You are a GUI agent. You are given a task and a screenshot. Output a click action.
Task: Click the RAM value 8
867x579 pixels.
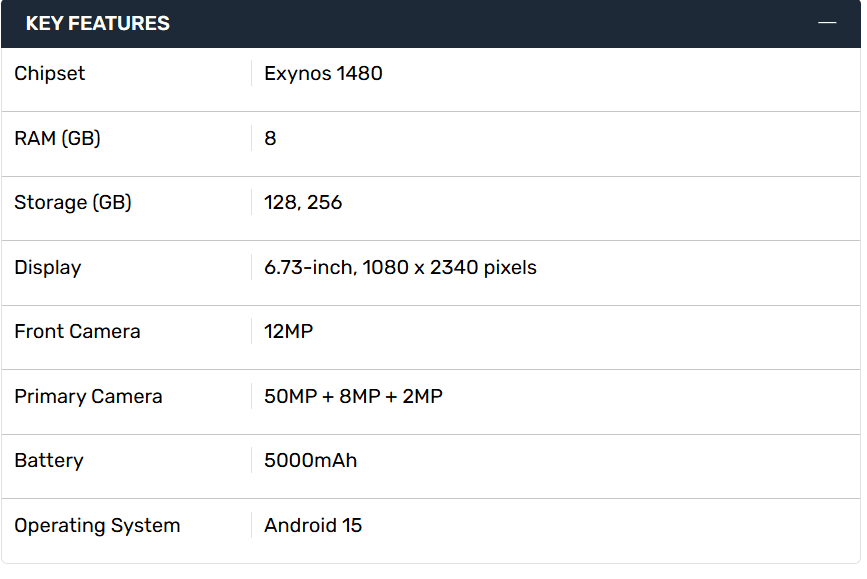270,138
